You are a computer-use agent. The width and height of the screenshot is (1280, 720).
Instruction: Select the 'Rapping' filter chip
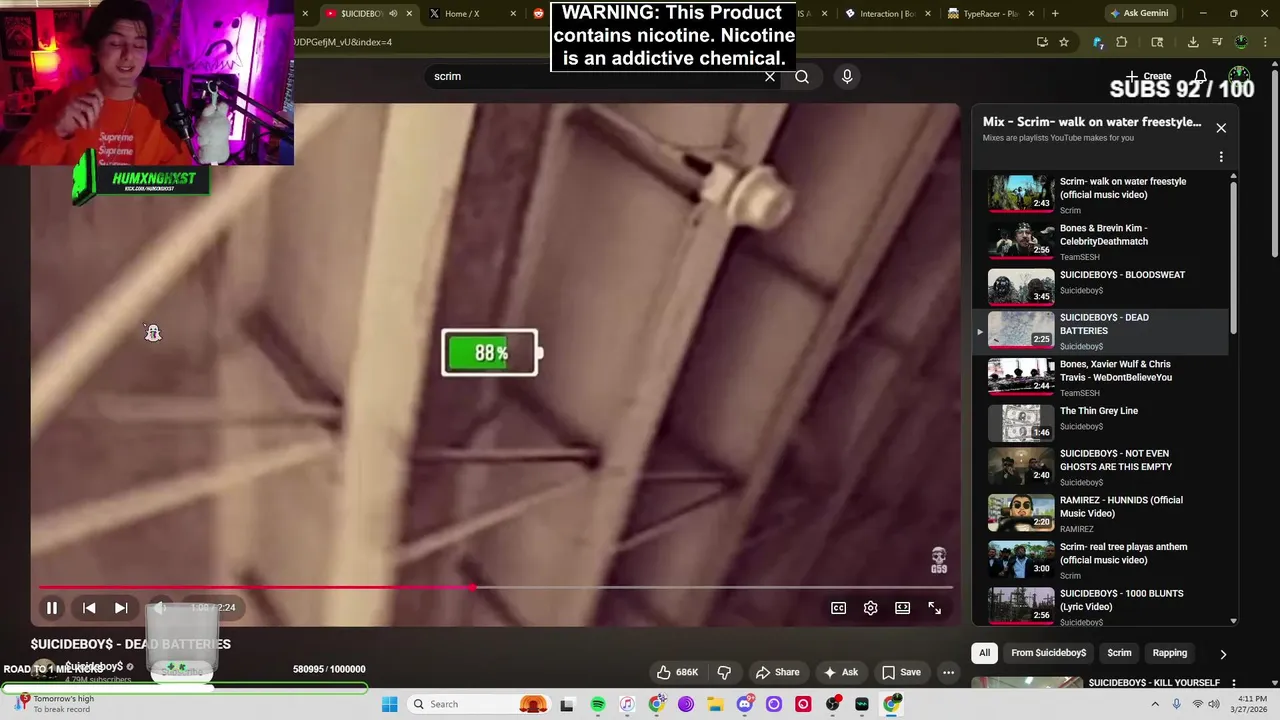1169,653
